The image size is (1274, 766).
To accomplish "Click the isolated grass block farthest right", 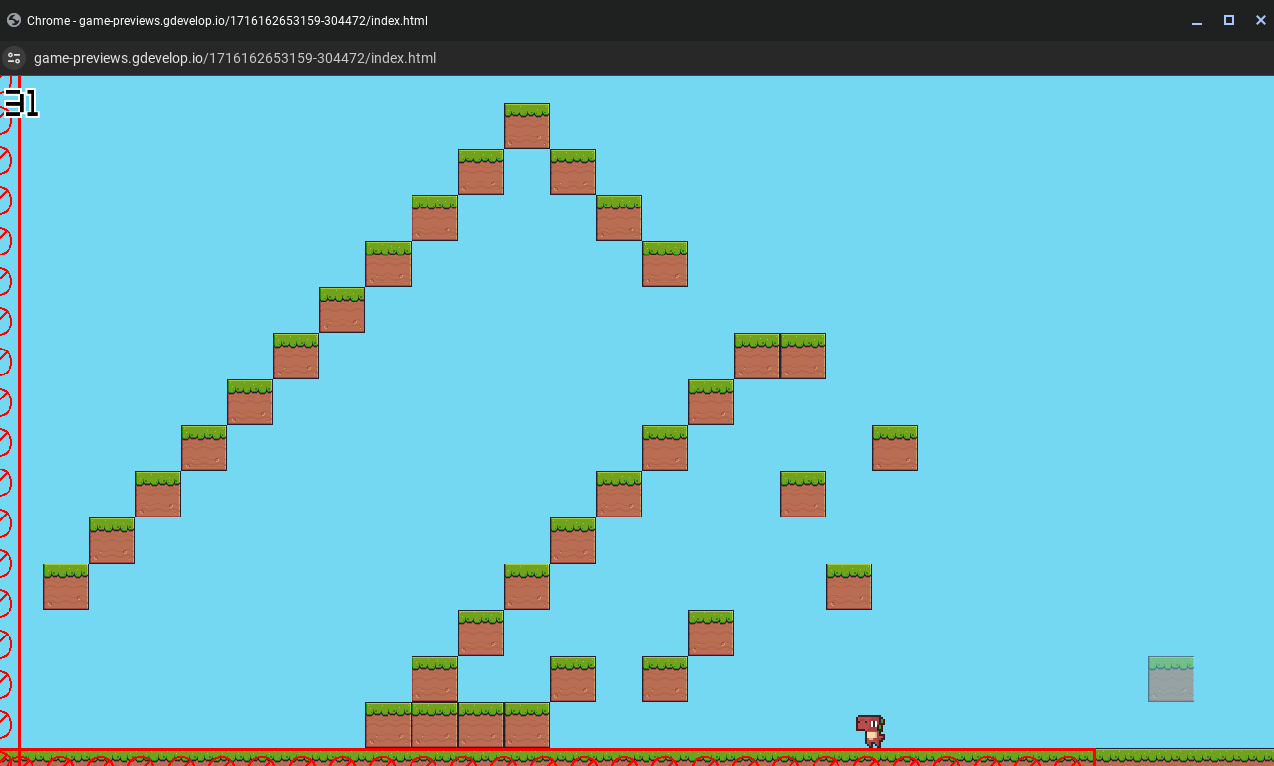I will point(894,448).
